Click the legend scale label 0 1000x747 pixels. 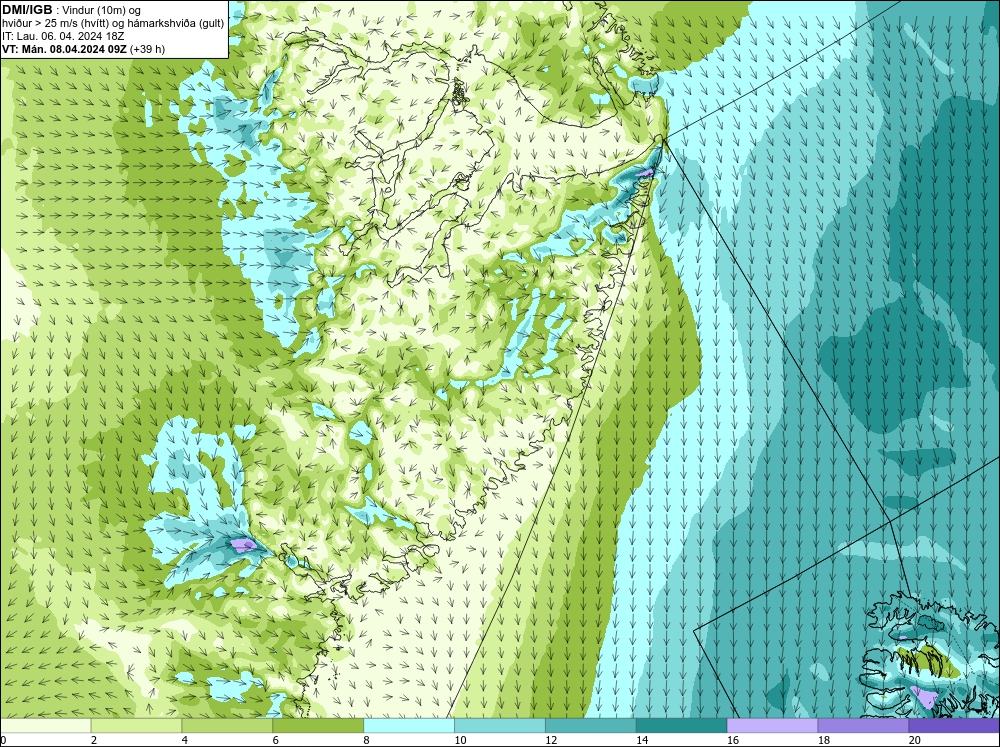click(x=3, y=740)
